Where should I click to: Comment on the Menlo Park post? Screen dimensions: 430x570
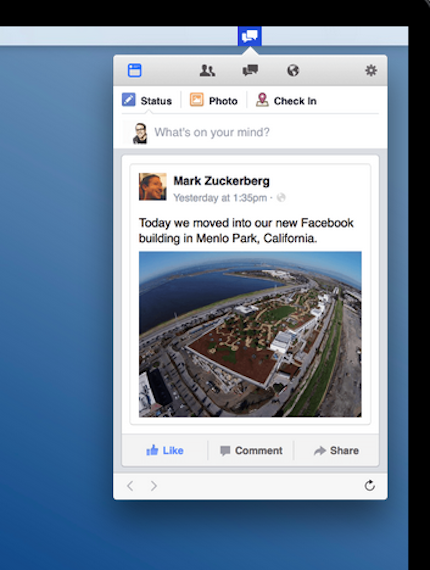(x=251, y=450)
